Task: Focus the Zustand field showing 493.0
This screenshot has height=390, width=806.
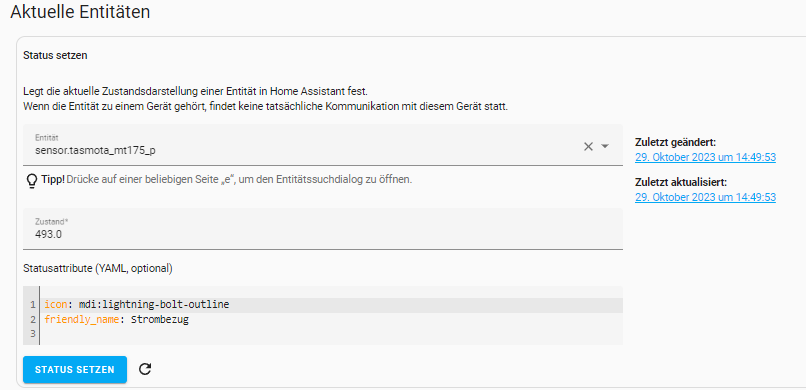Action: coord(323,229)
